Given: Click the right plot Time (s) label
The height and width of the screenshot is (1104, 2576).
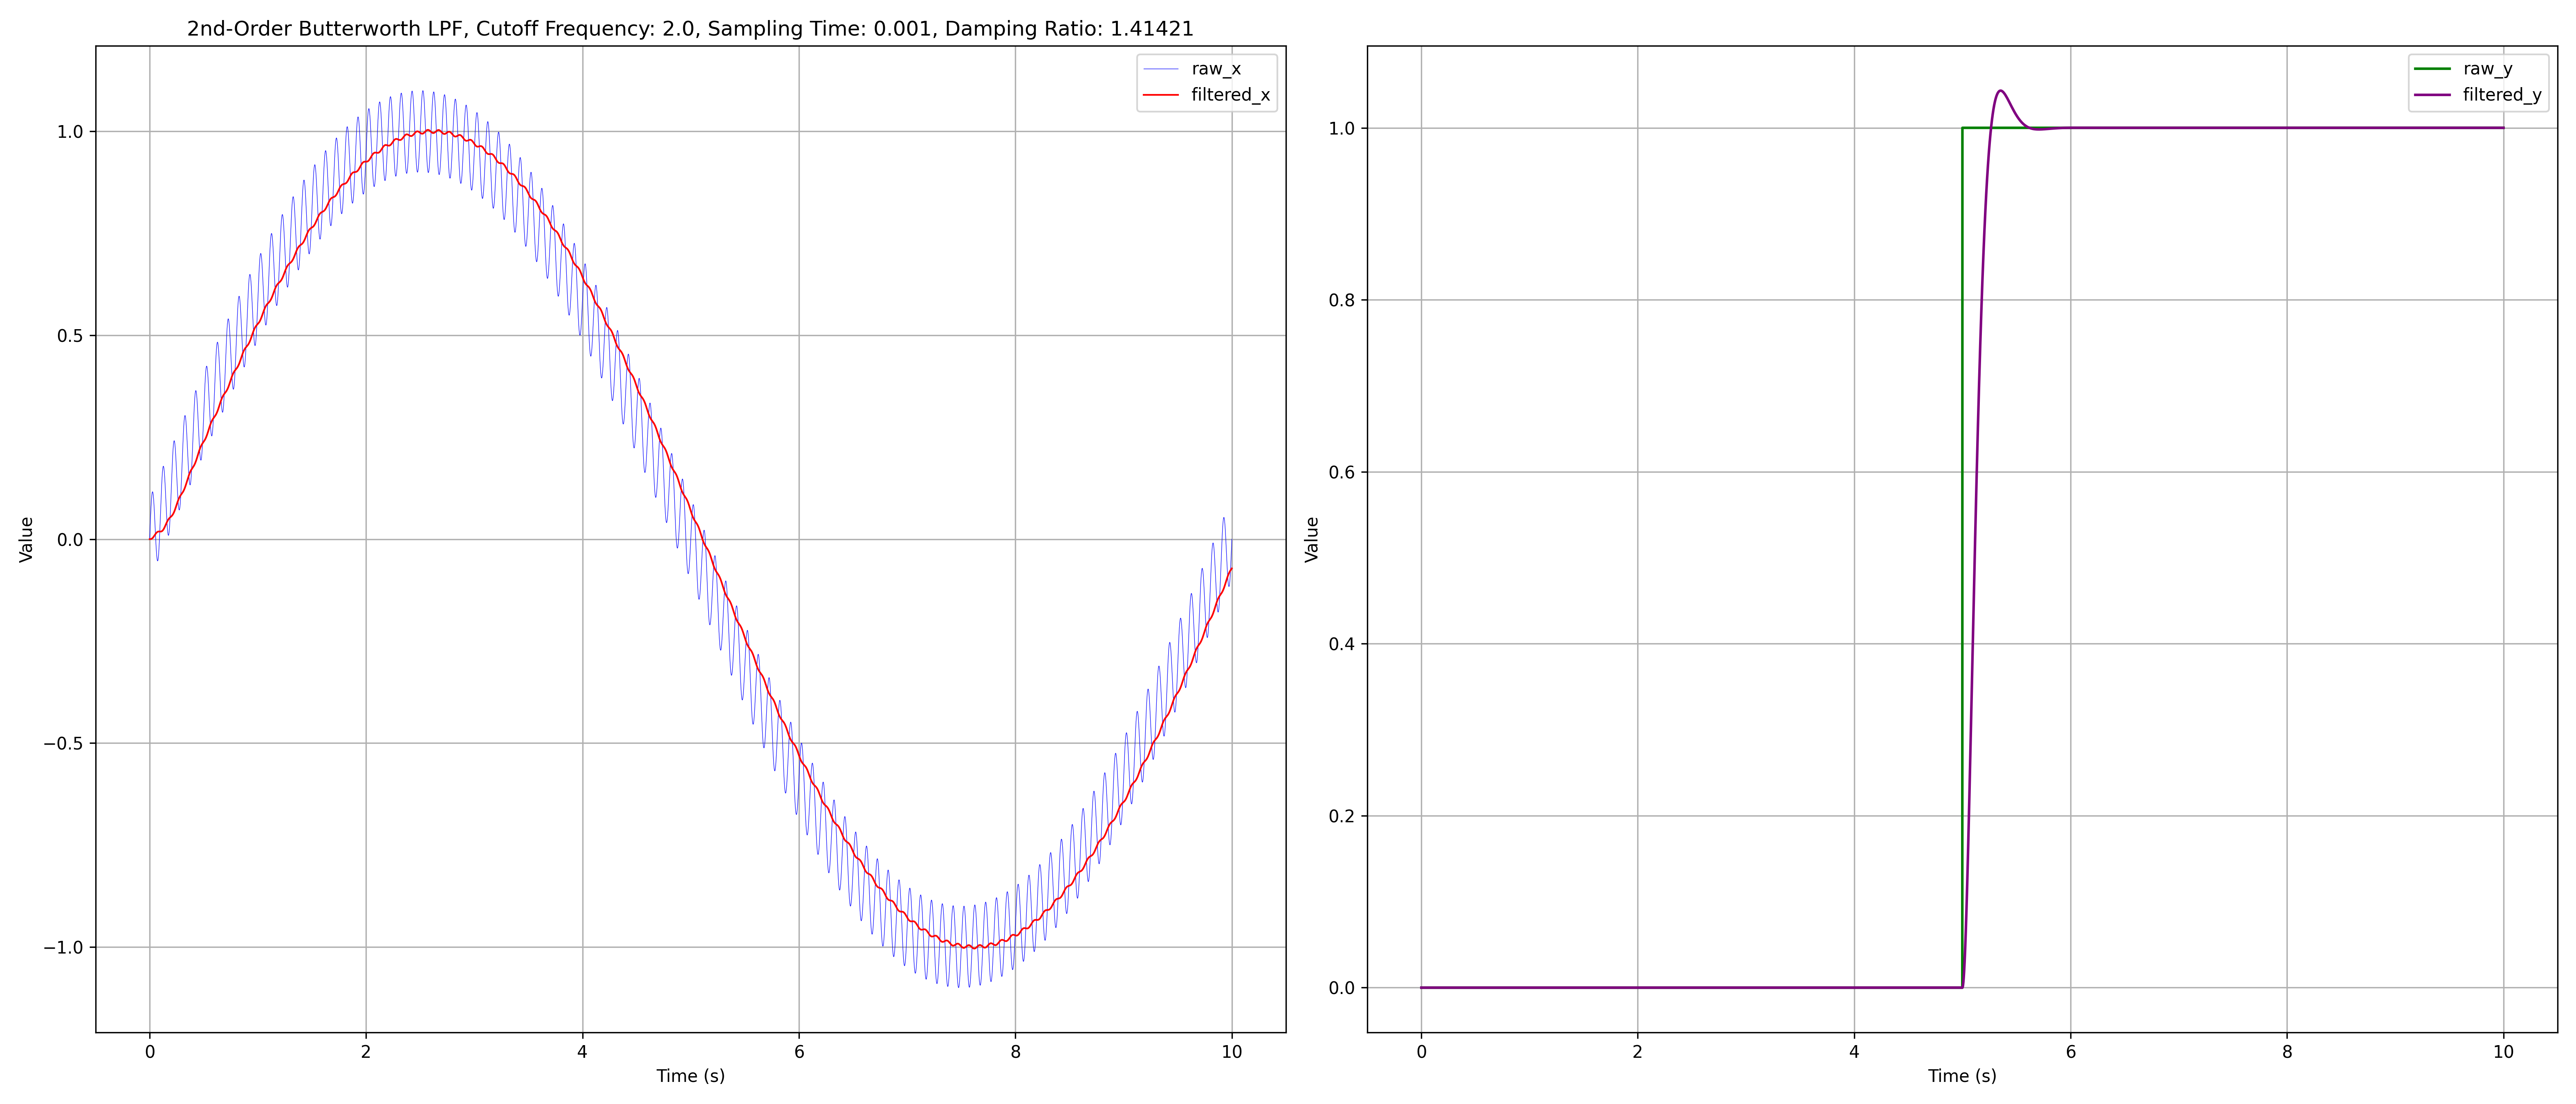Looking at the screenshot, I should pos(1962,1076).
